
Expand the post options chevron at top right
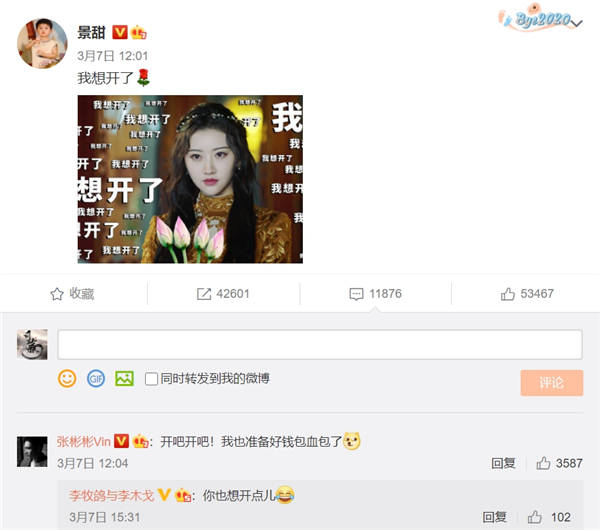(x=577, y=23)
